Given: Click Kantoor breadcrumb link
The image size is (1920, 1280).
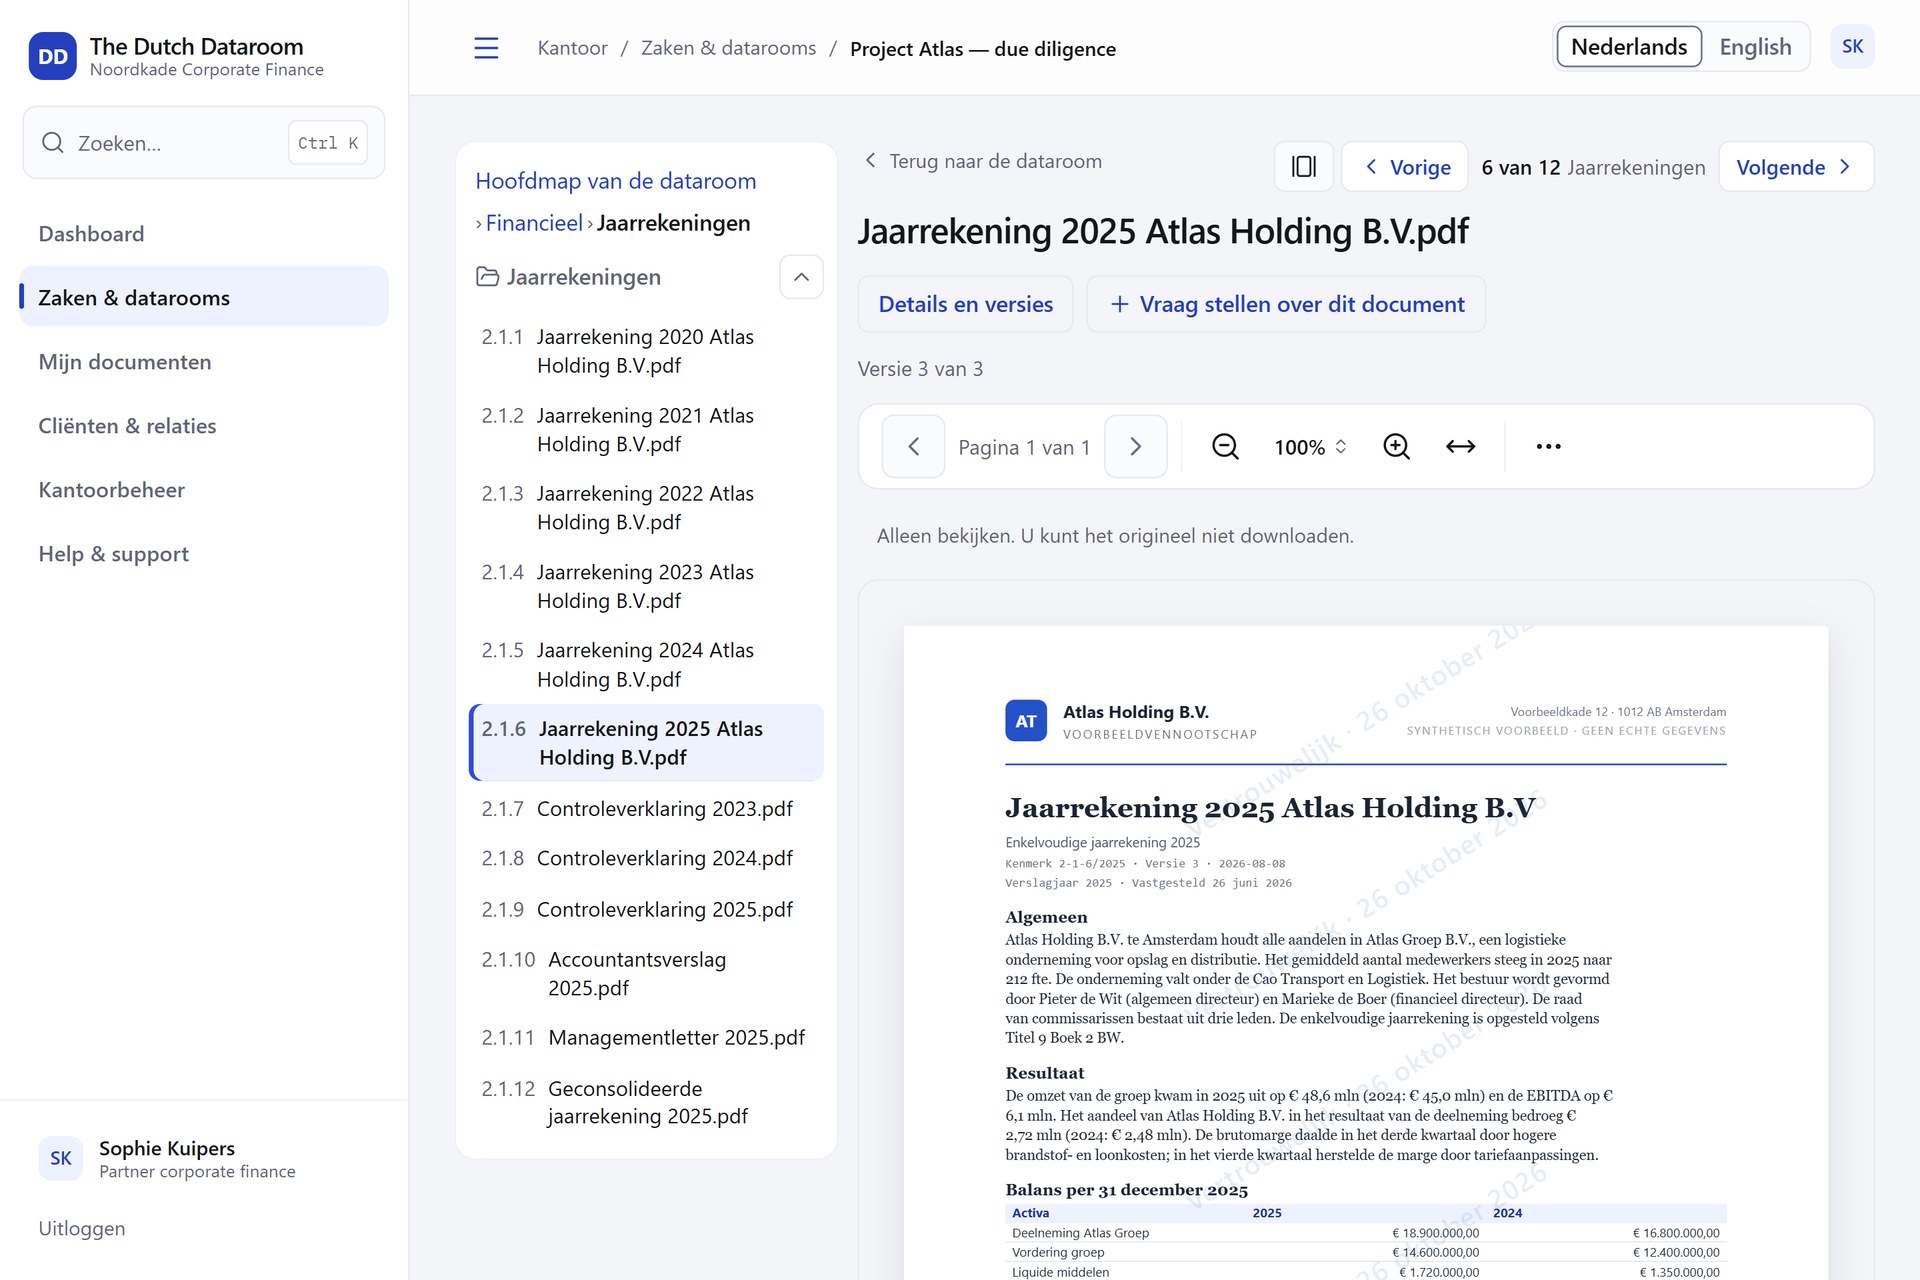Looking at the screenshot, I should click(572, 48).
